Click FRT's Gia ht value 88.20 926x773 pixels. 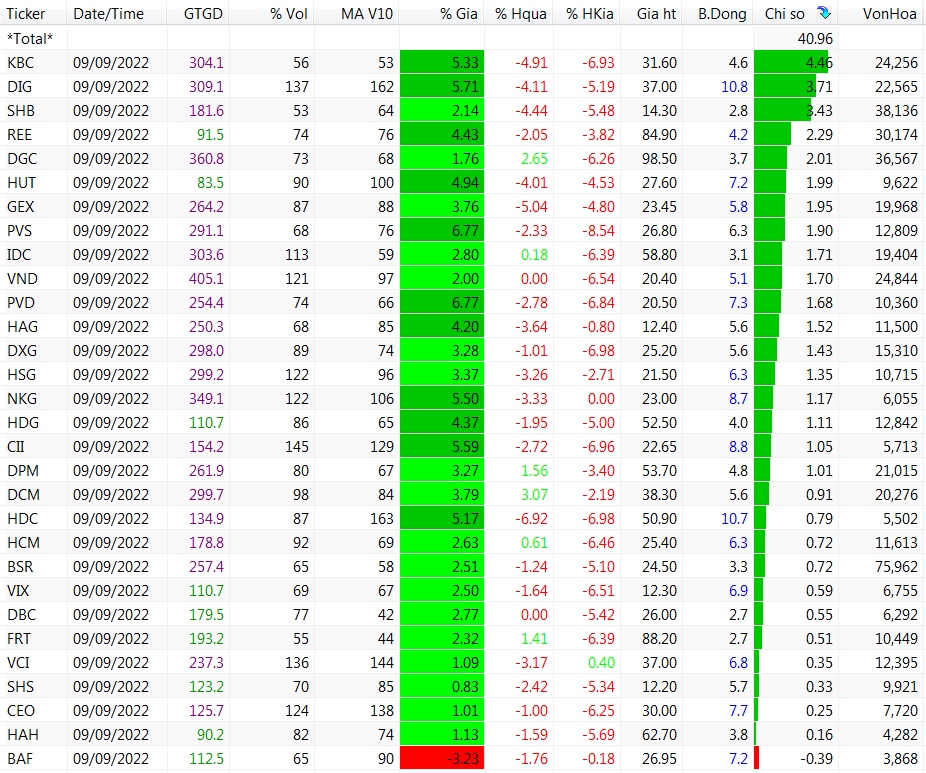point(659,639)
